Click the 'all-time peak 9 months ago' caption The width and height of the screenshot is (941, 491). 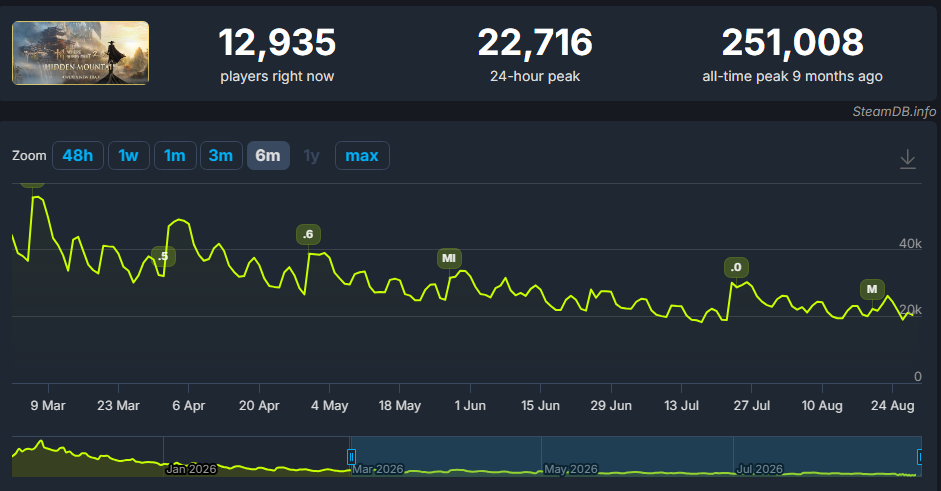coord(792,76)
